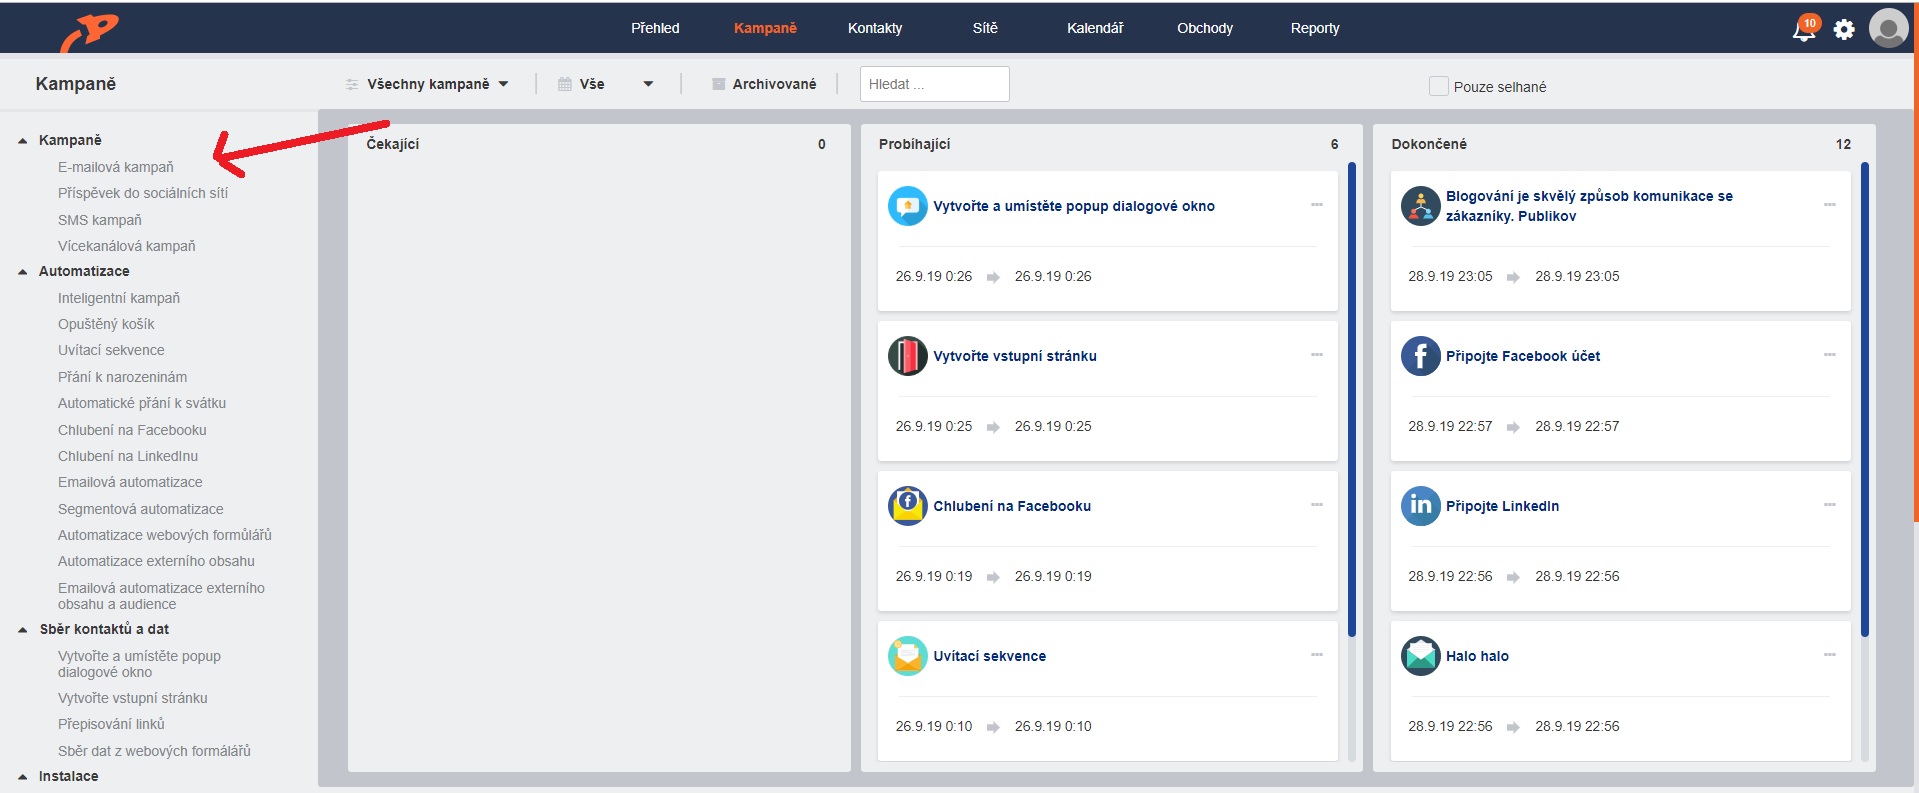Open the Reporty menu item

pyautogui.click(x=1315, y=28)
